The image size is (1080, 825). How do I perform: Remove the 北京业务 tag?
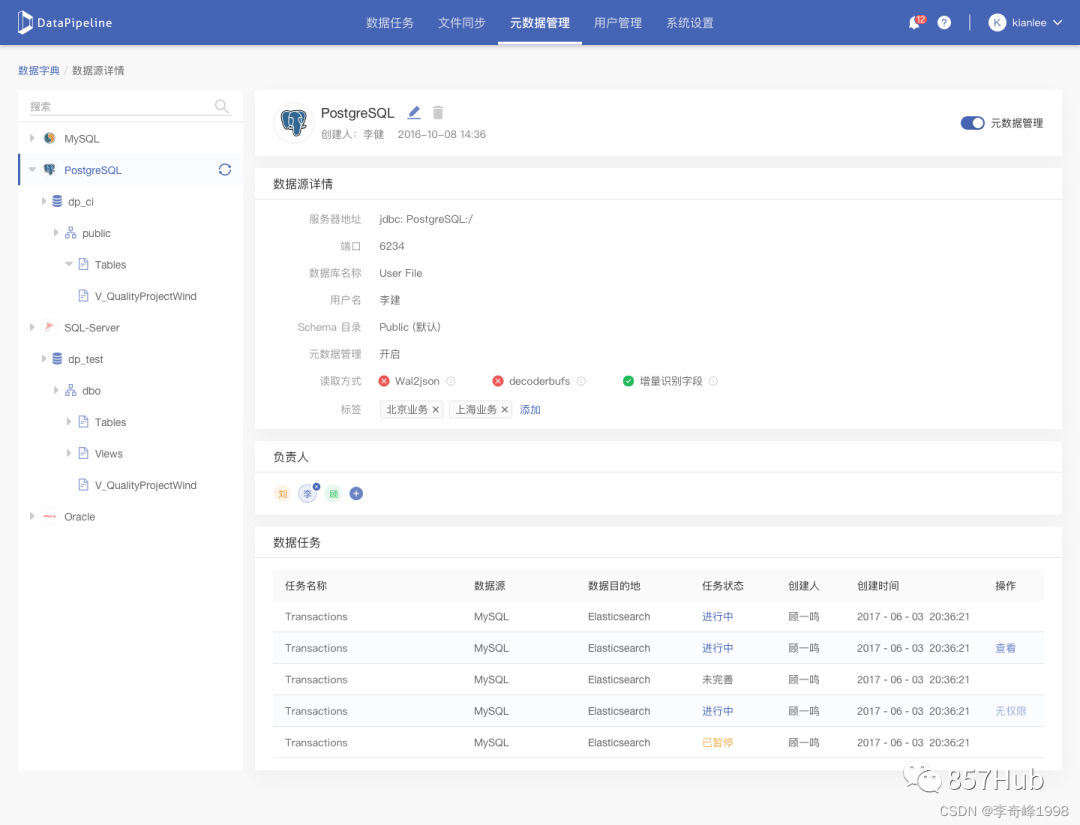pos(435,410)
